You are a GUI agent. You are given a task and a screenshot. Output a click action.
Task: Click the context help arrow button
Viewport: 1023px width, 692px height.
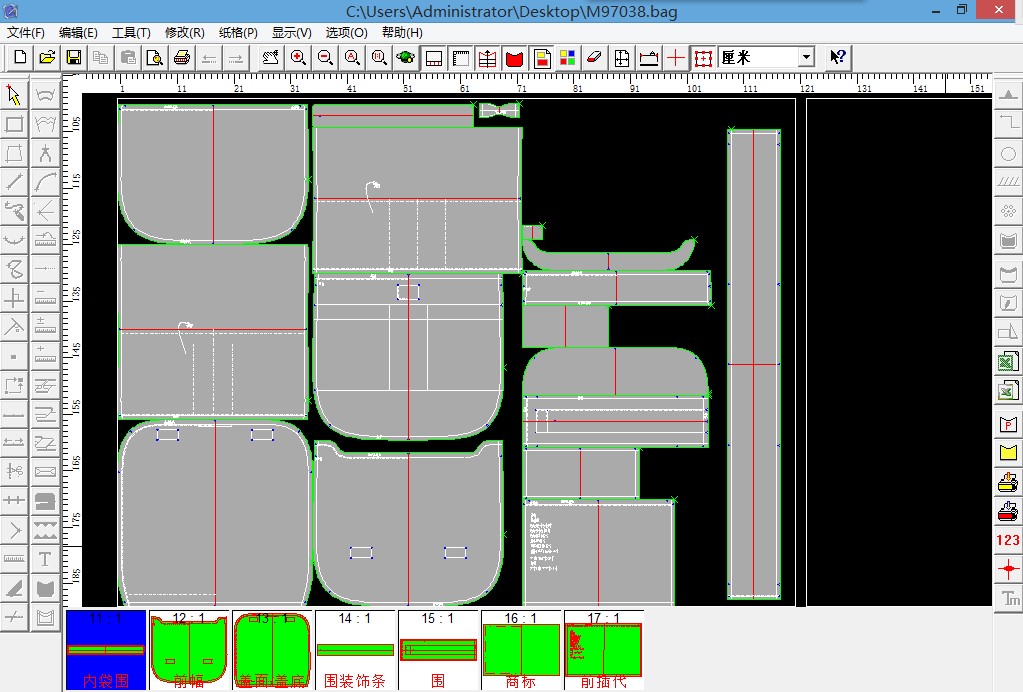838,58
